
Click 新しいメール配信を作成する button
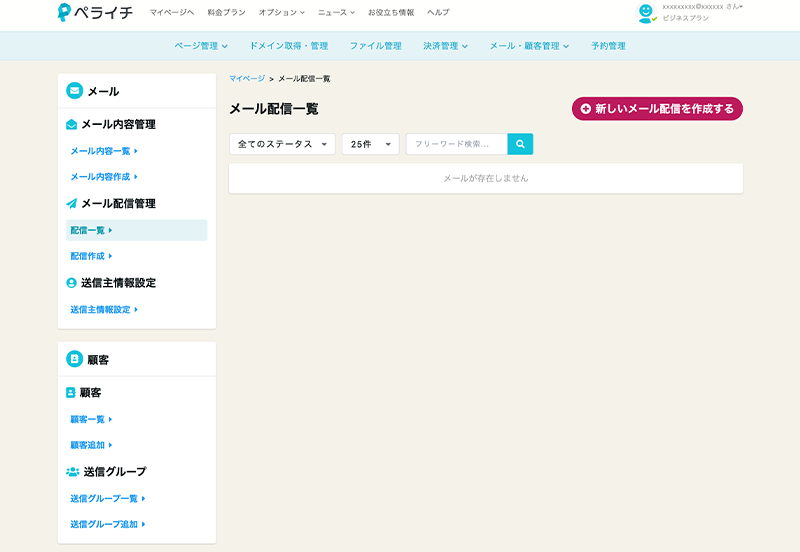(657, 108)
